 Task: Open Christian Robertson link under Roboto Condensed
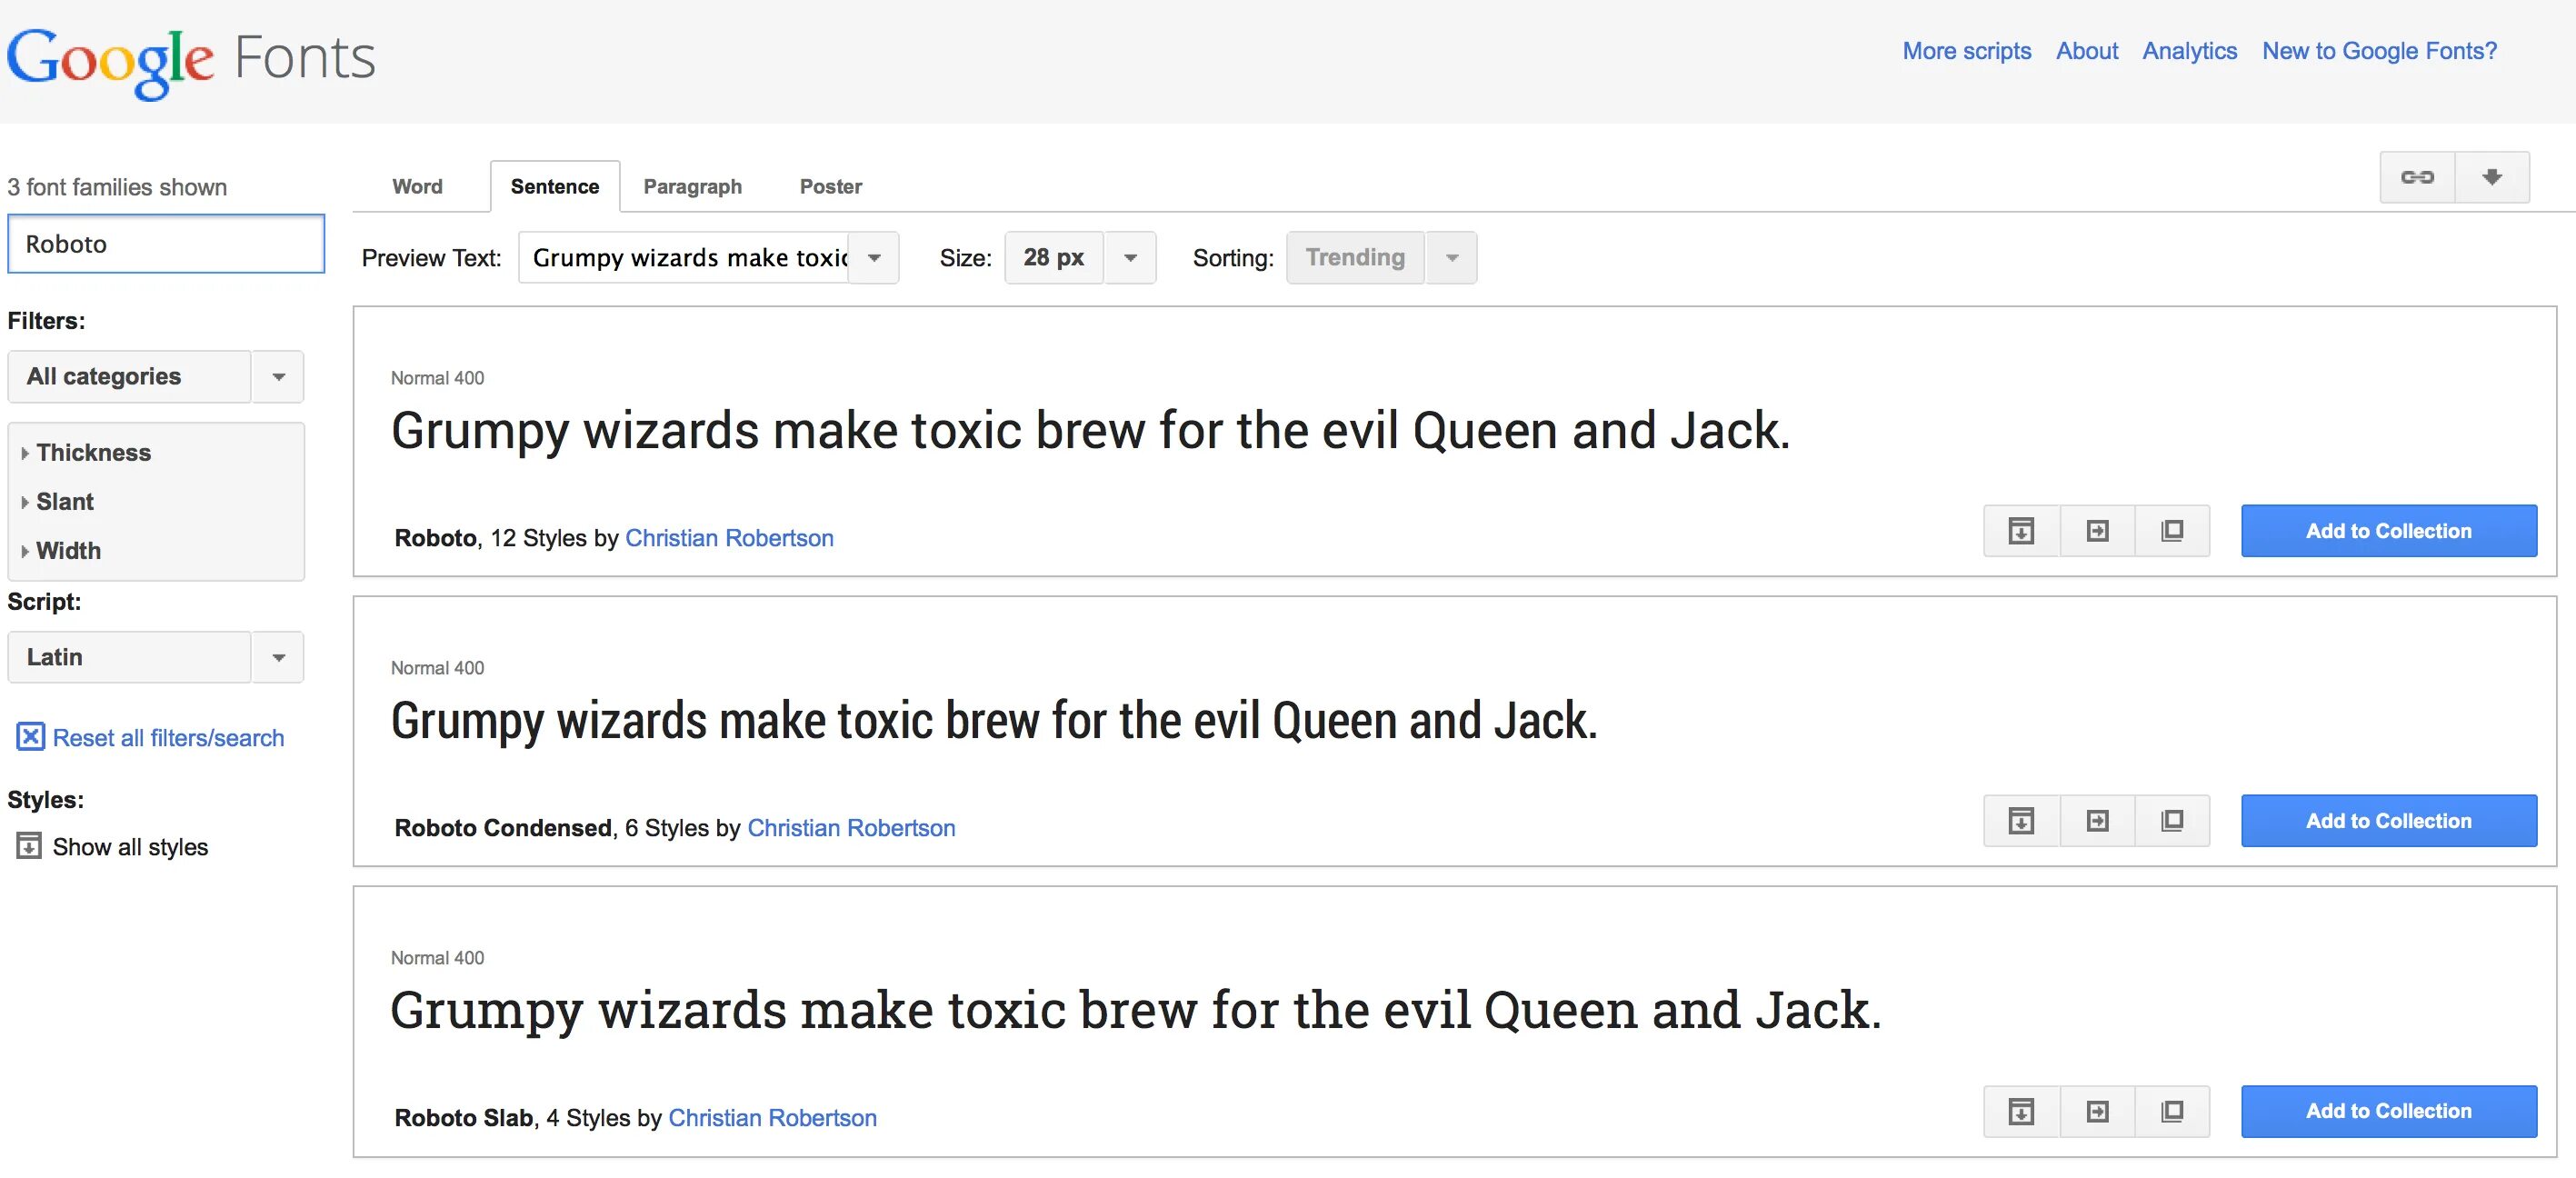click(x=851, y=828)
